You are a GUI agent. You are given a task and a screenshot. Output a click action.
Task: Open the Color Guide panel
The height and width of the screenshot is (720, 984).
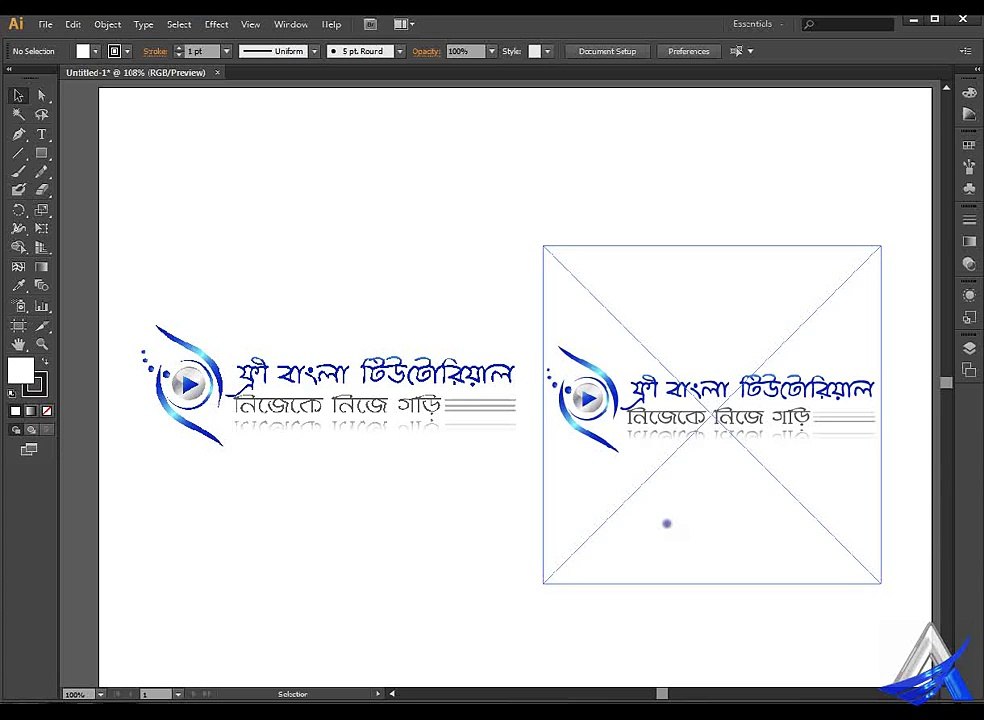[x=969, y=114]
